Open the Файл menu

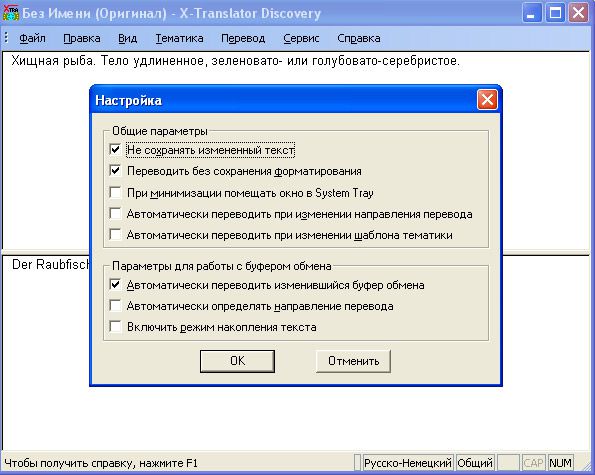[x=32, y=38]
